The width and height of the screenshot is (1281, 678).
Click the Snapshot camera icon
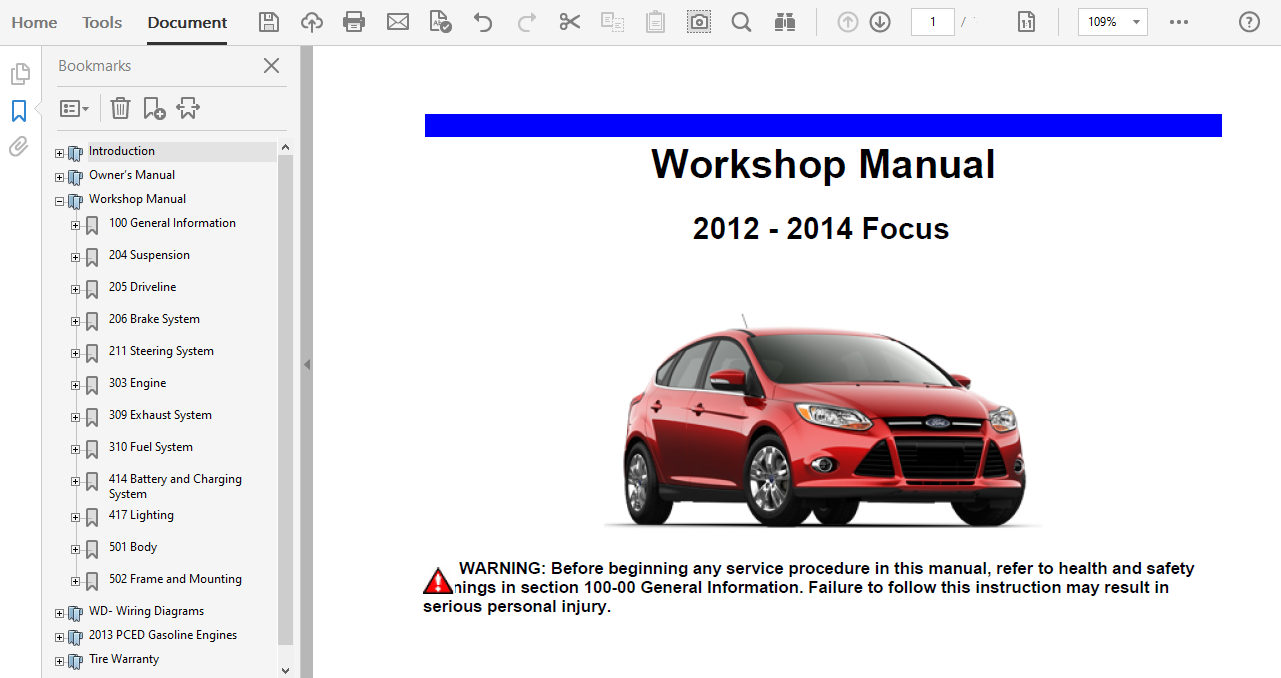(699, 22)
